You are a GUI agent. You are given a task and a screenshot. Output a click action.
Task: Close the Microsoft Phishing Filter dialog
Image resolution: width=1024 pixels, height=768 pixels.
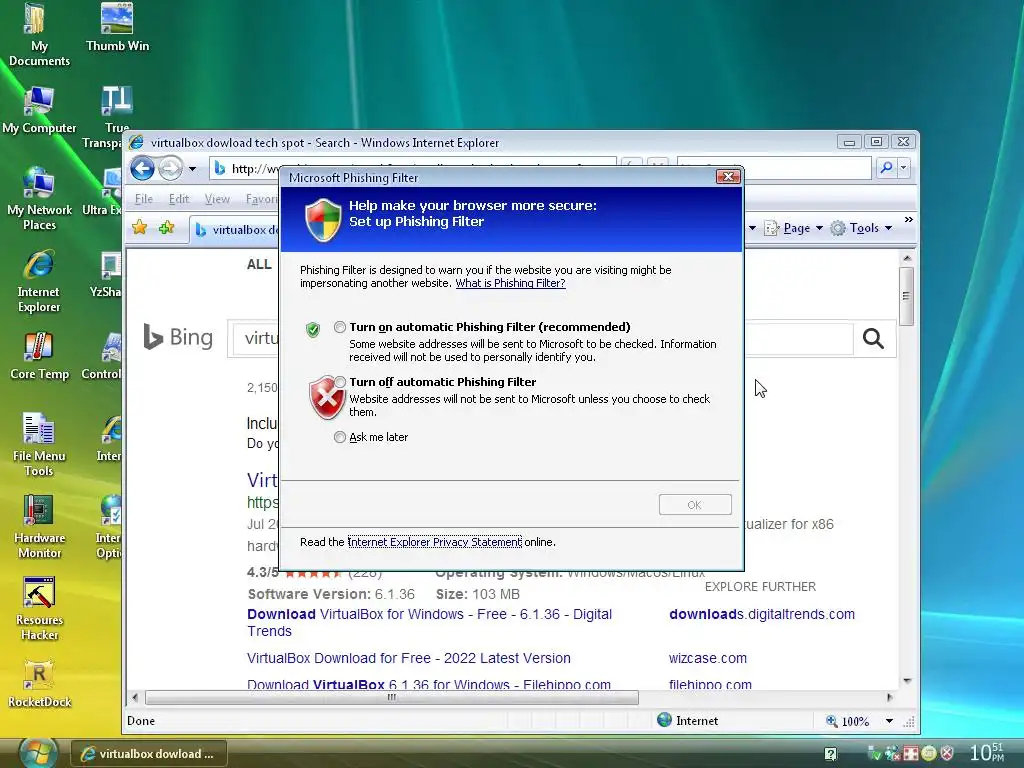click(728, 176)
